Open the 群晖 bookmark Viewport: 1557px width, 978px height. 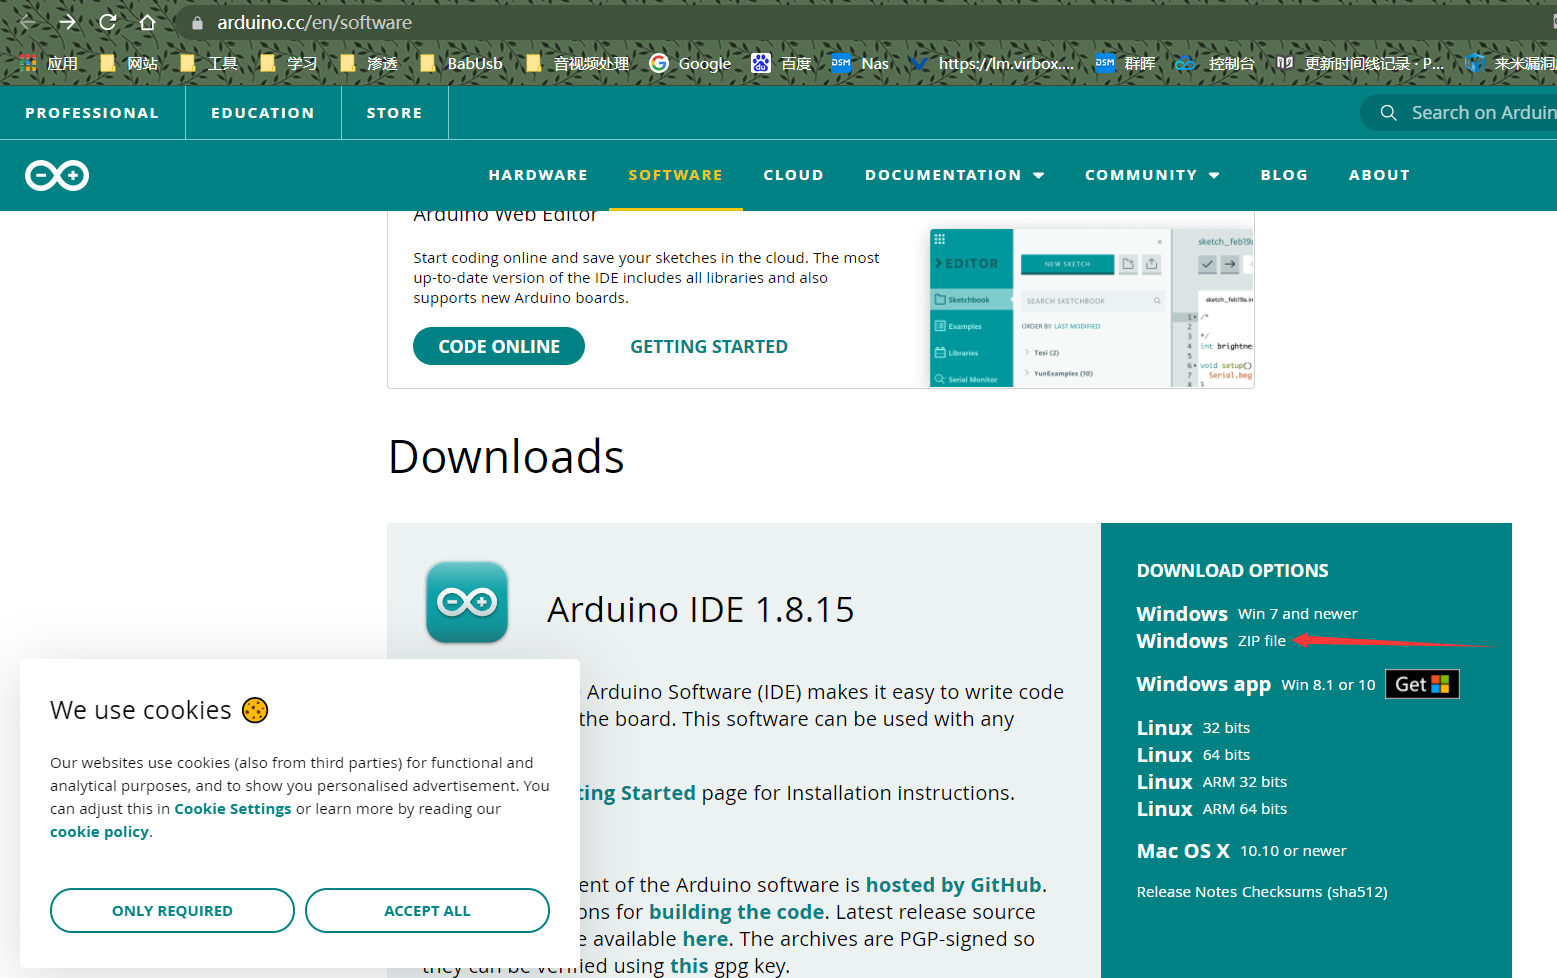tap(1126, 63)
